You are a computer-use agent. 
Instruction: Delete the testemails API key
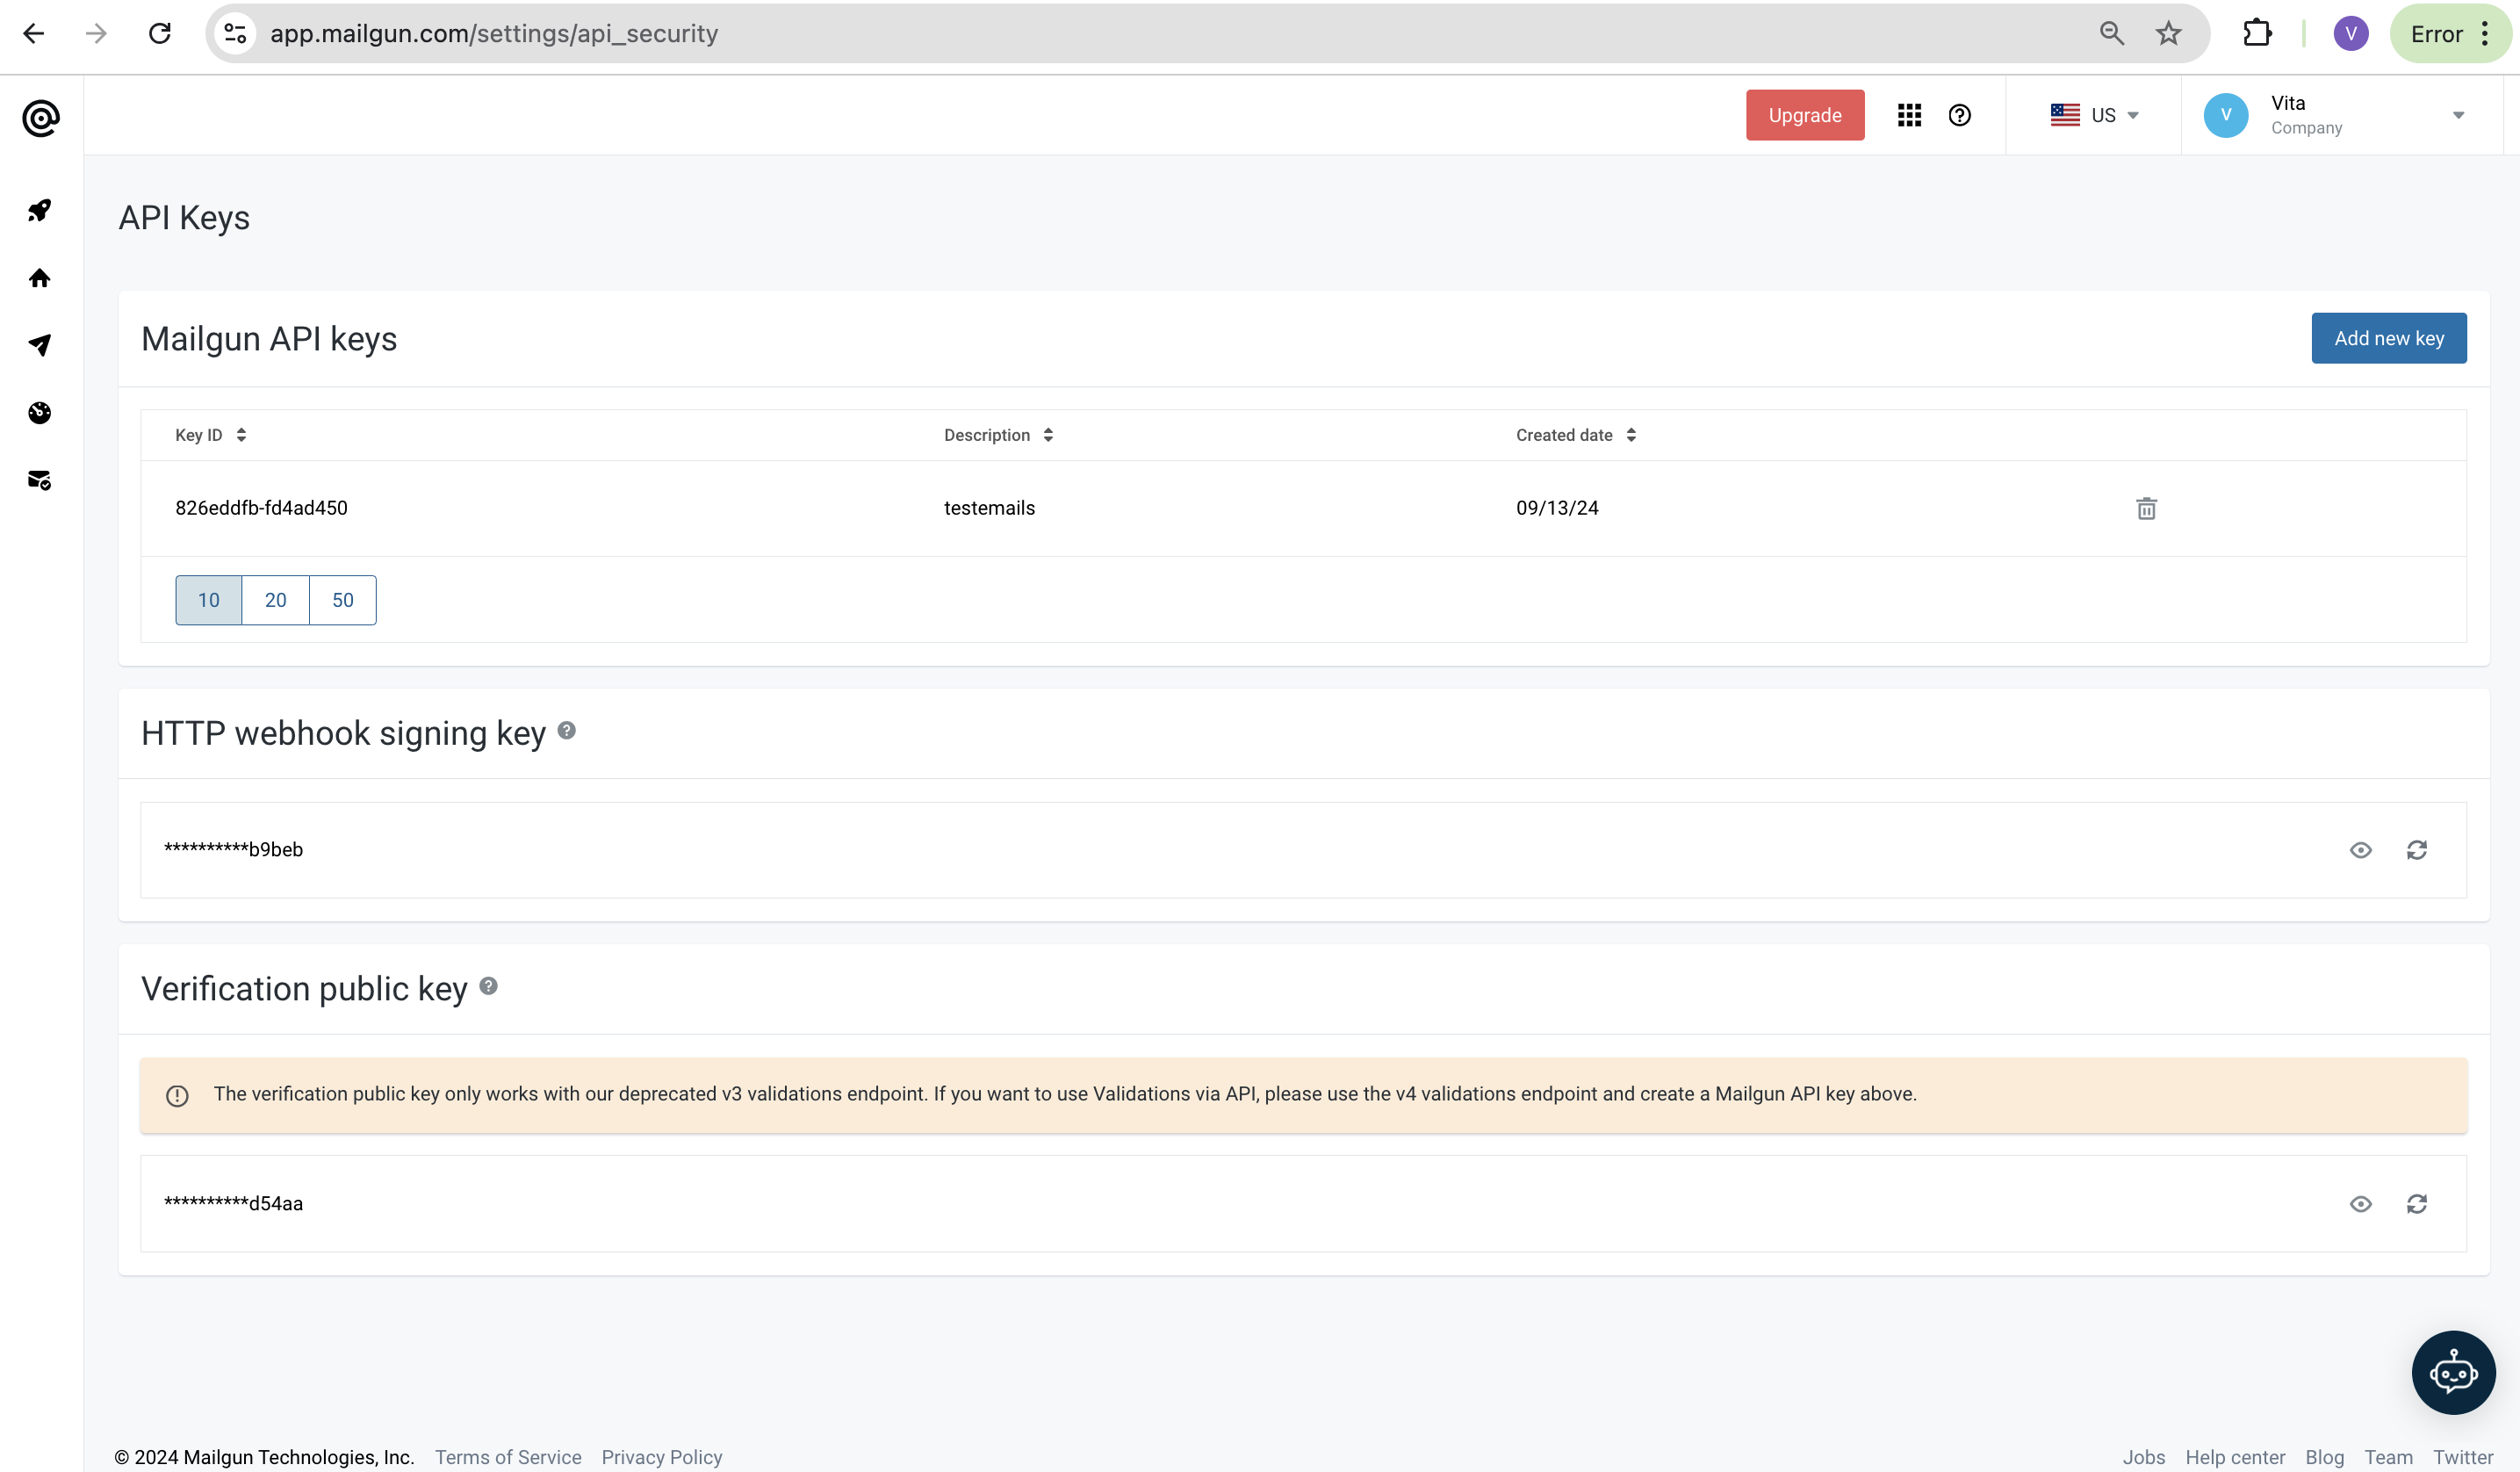click(2146, 508)
